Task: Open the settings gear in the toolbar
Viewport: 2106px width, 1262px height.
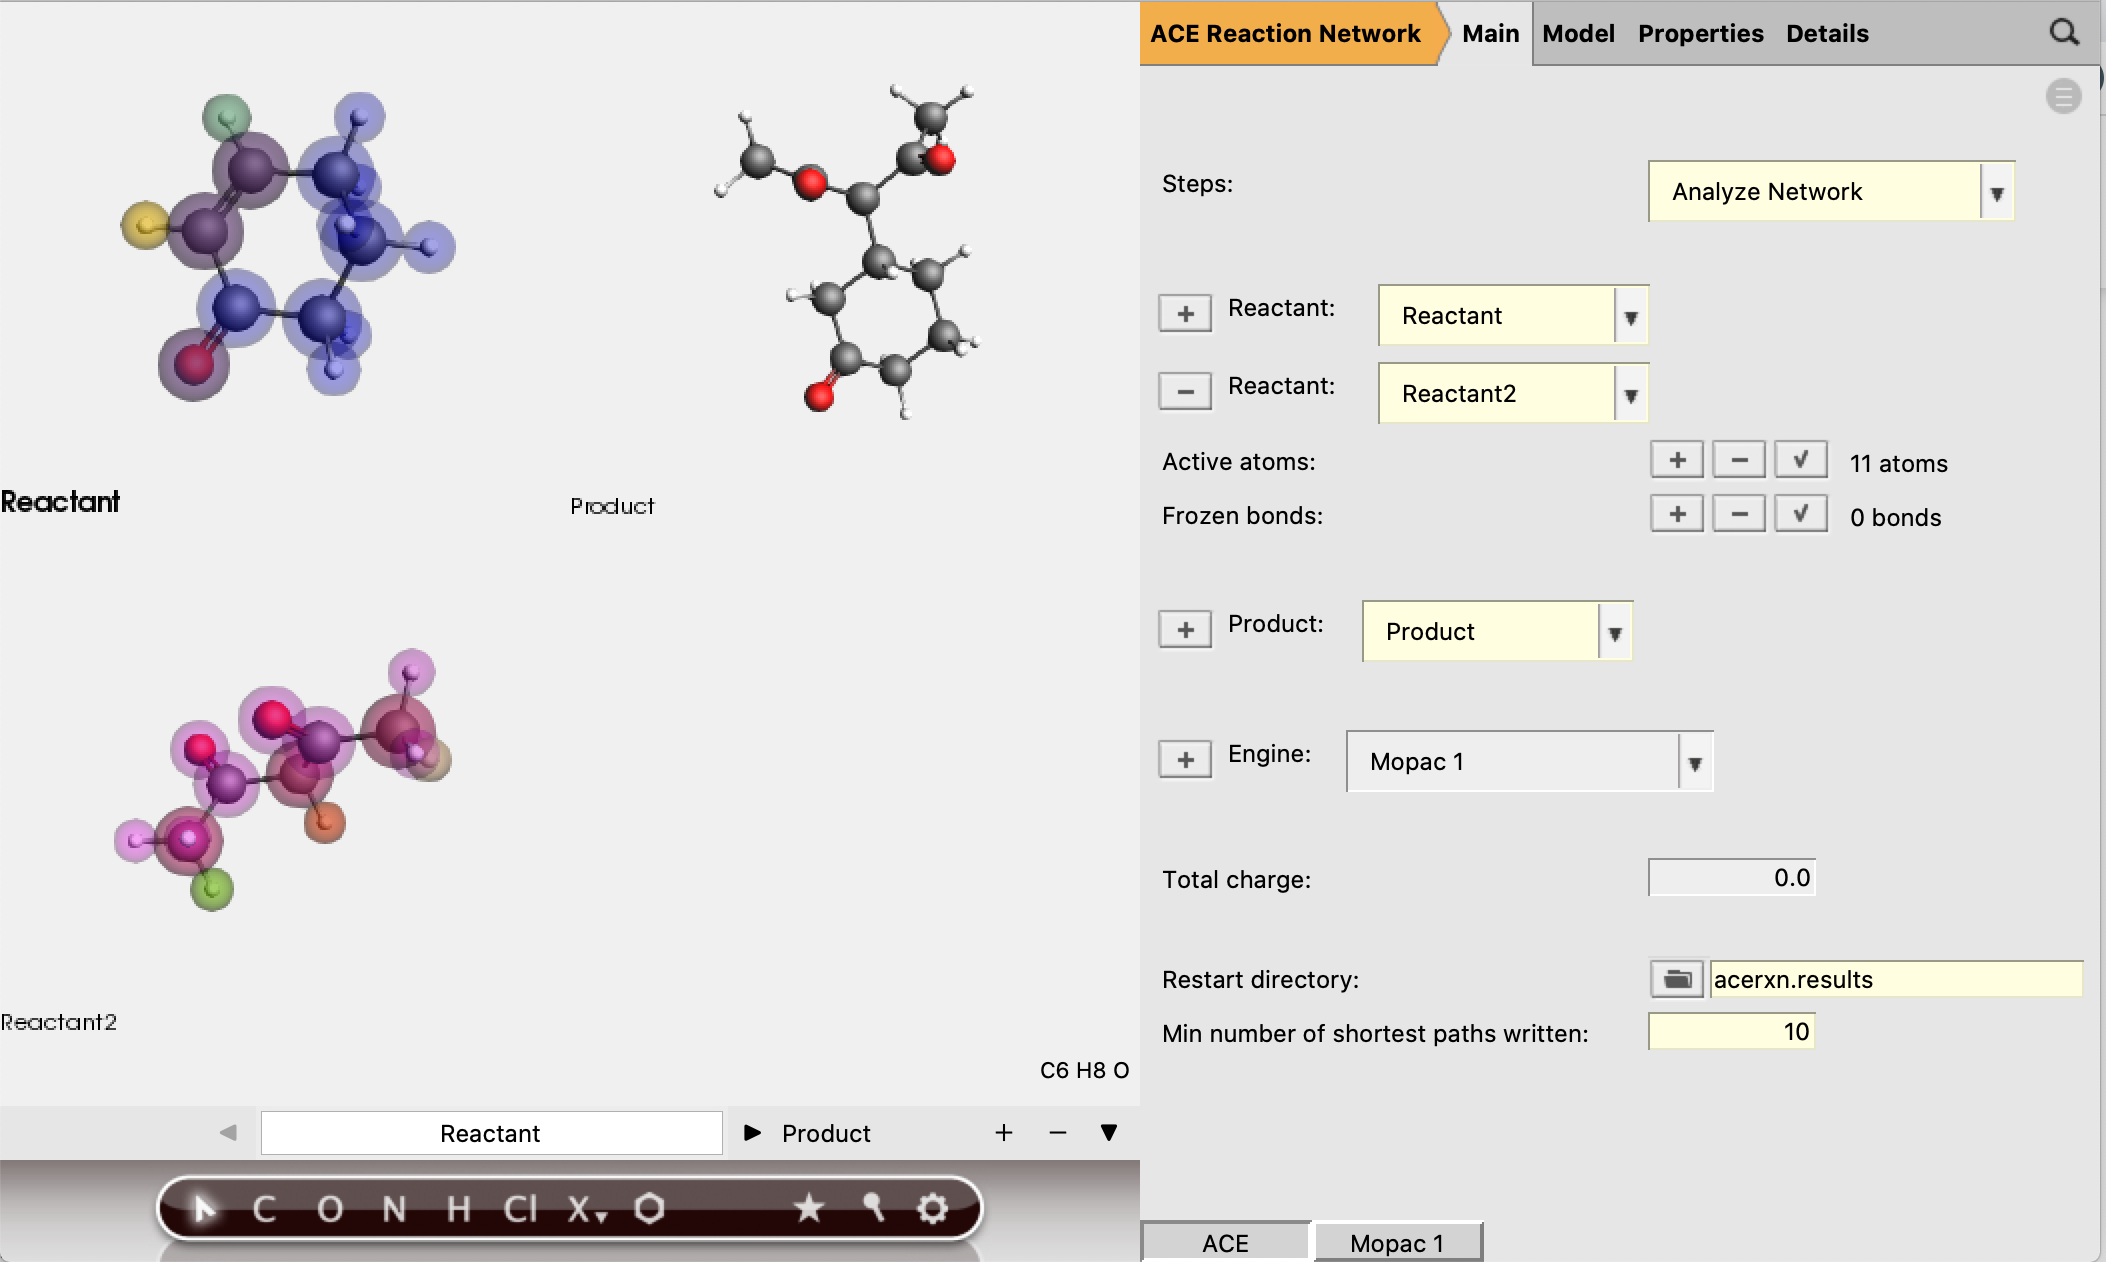Action: click(931, 1208)
